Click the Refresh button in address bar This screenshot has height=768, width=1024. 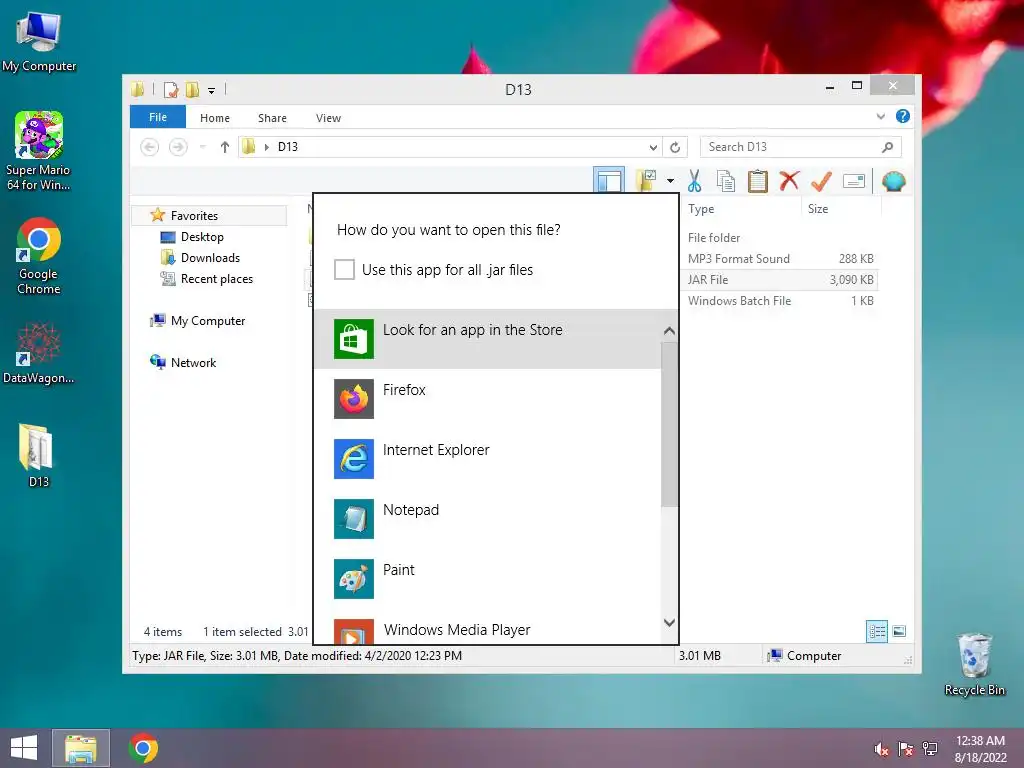pos(675,147)
